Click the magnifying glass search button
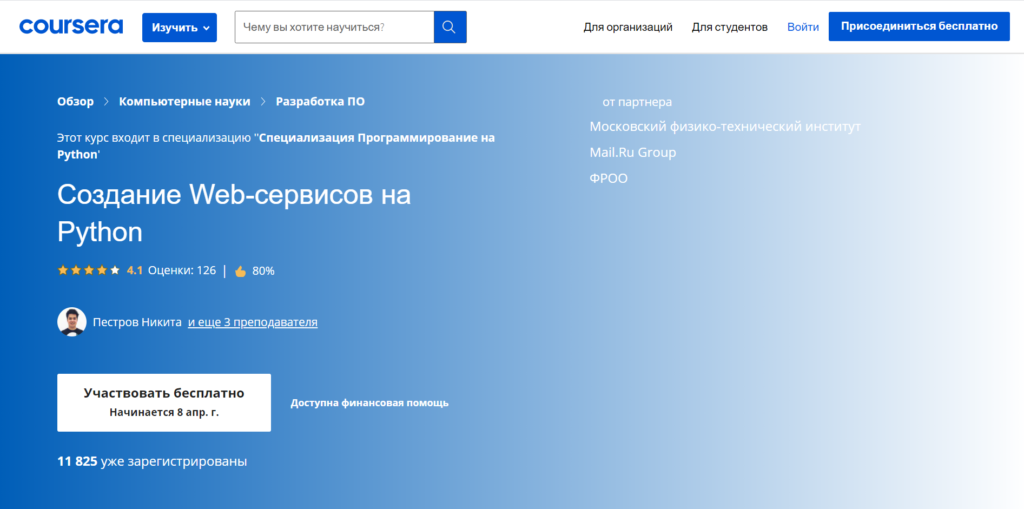Image resolution: width=1024 pixels, height=509 pixels. 449,27
